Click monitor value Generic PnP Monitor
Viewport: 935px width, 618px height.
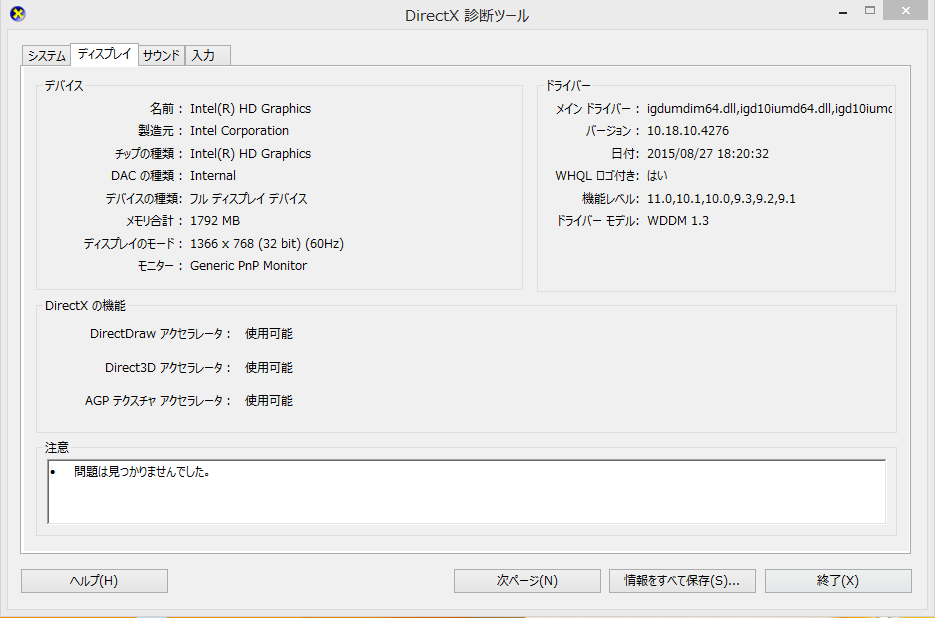tap(248, 265)
